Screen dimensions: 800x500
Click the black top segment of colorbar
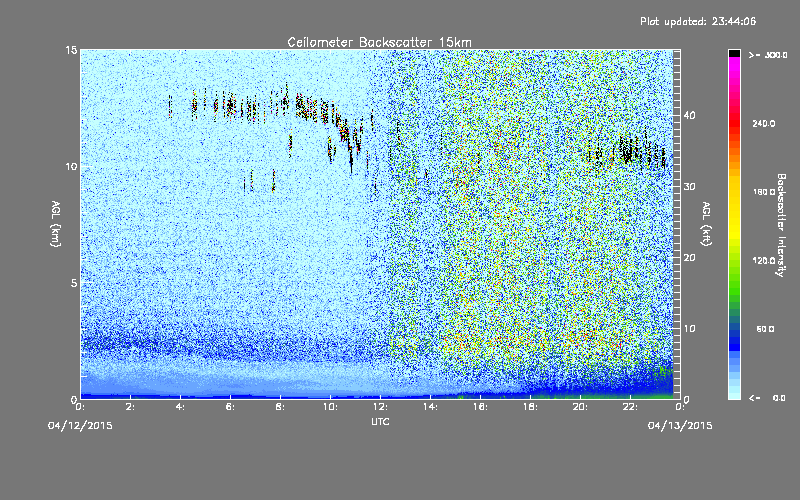pos(734,53)
